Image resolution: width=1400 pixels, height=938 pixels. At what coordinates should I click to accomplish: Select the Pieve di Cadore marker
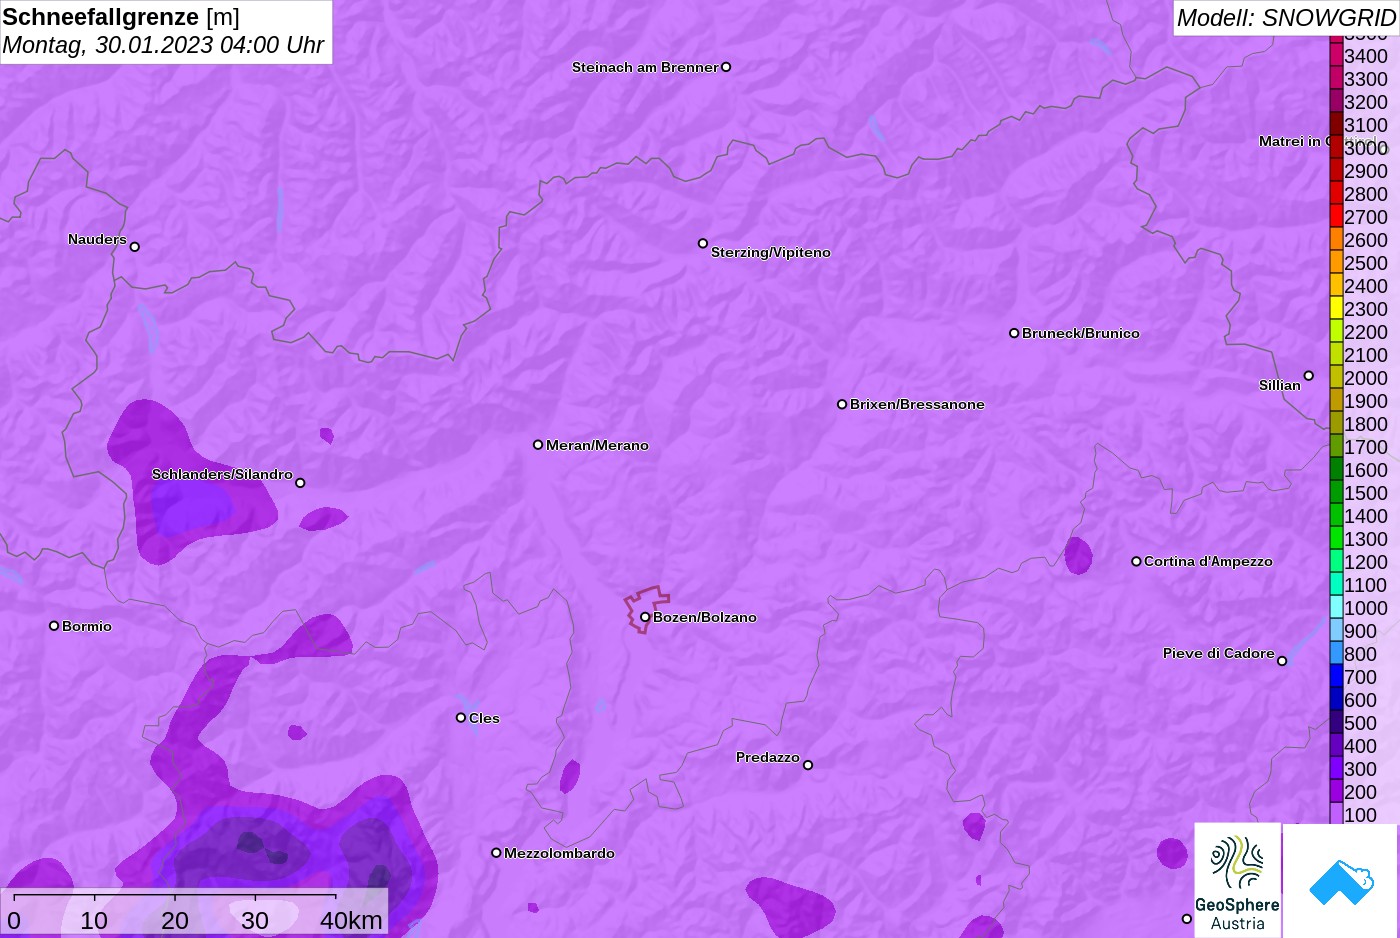1282,661
